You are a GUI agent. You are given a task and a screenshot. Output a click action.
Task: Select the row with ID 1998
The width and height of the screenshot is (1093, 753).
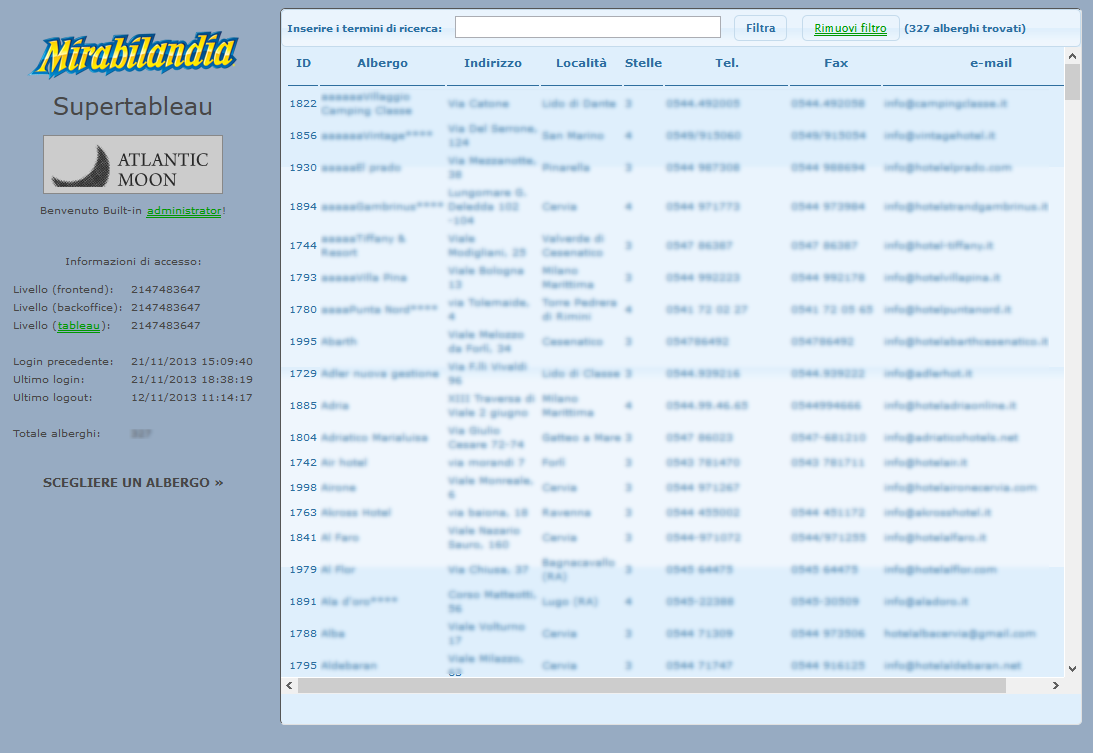(675, 487)
